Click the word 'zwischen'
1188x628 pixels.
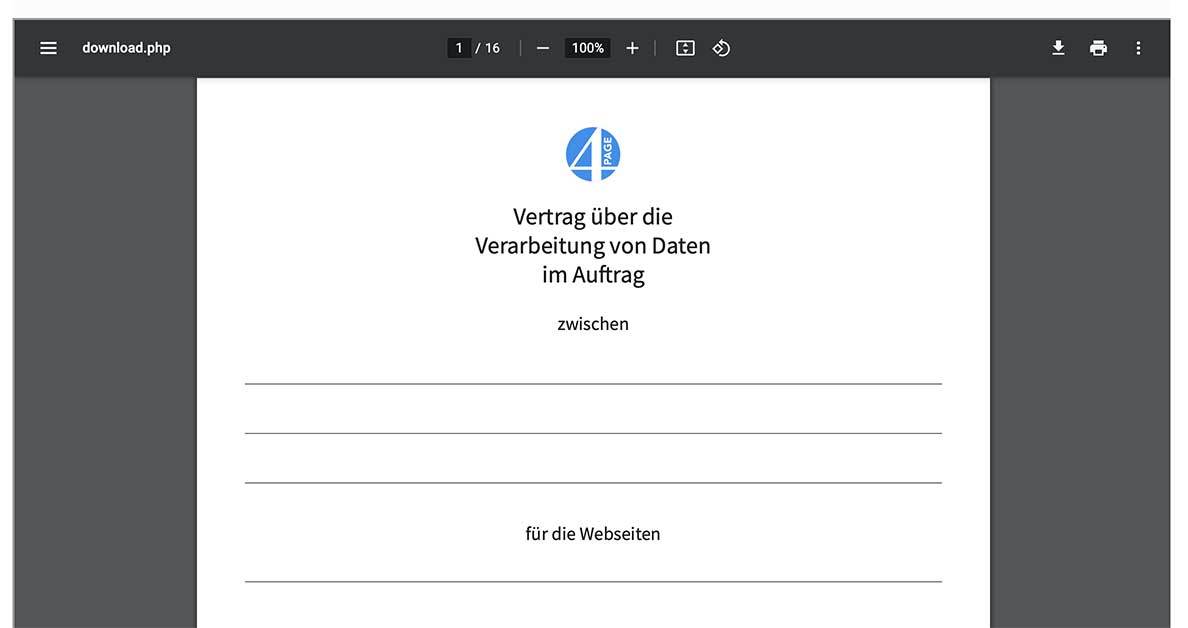[593, 324]
